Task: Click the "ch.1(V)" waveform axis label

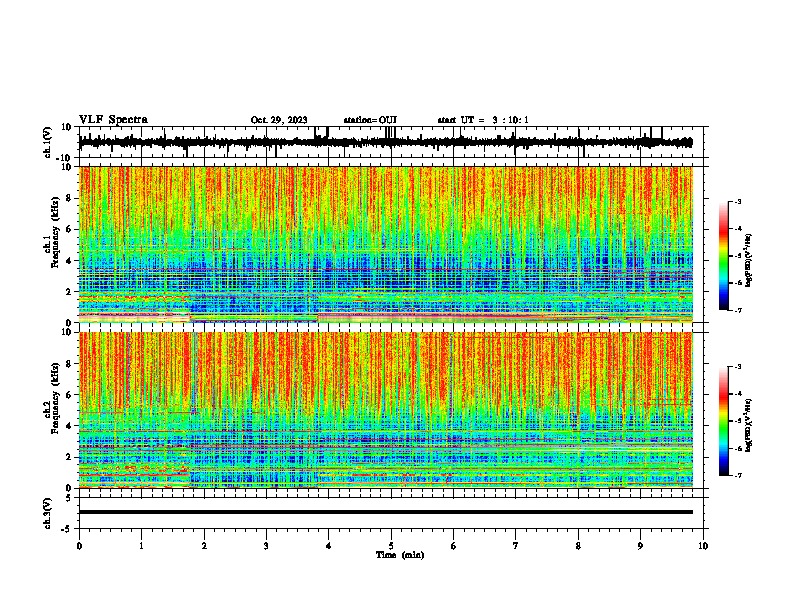Action: point(48,142)
